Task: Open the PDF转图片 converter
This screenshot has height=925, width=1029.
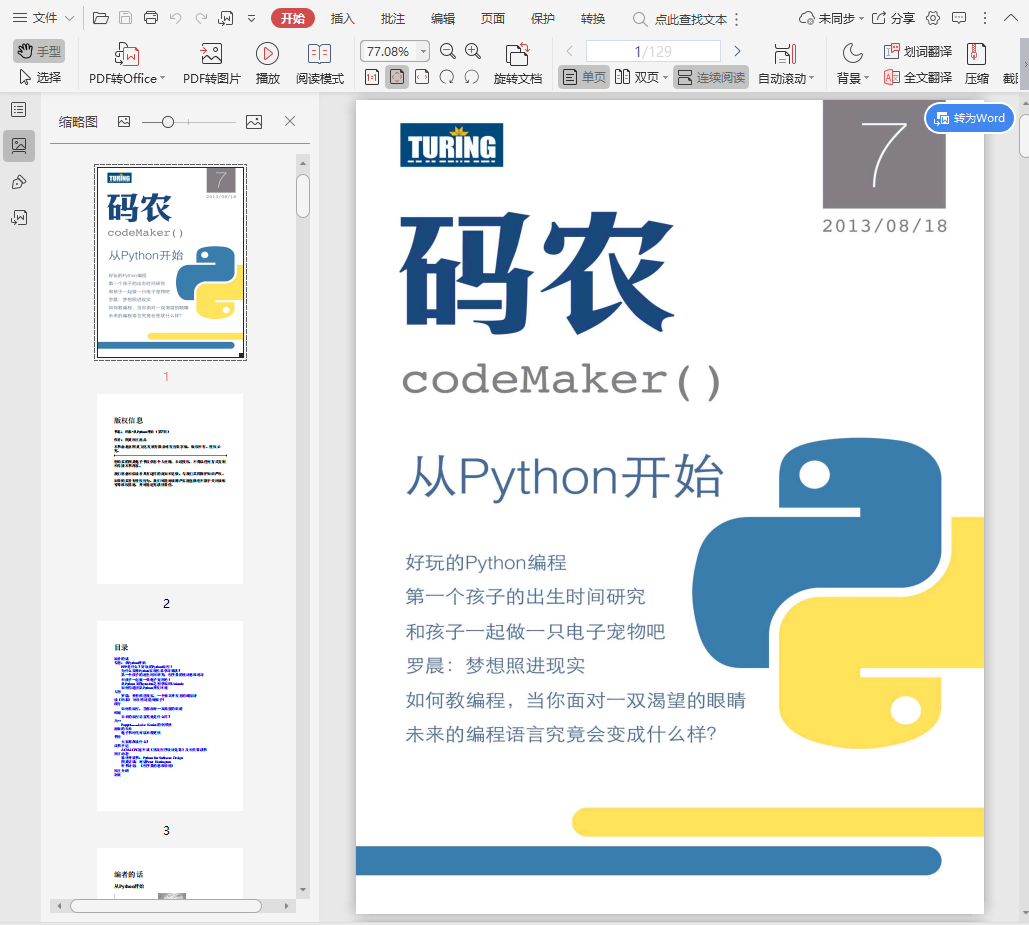Action: coord(211,64)
